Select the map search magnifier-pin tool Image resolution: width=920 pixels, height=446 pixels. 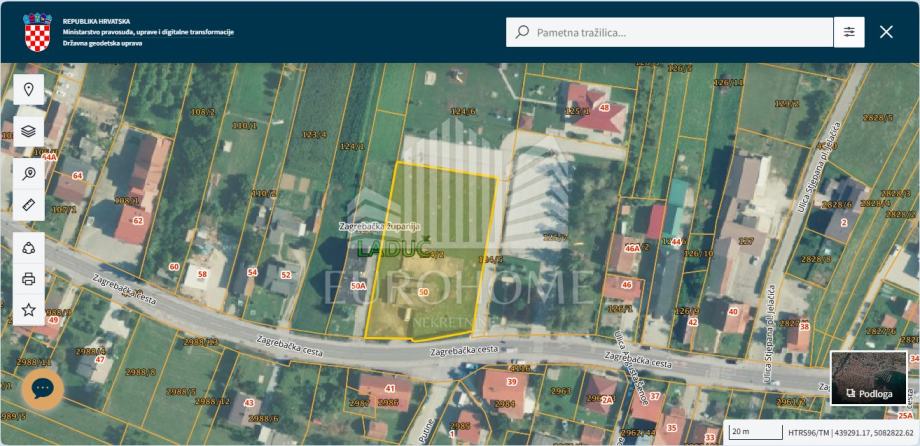point(28,173)
